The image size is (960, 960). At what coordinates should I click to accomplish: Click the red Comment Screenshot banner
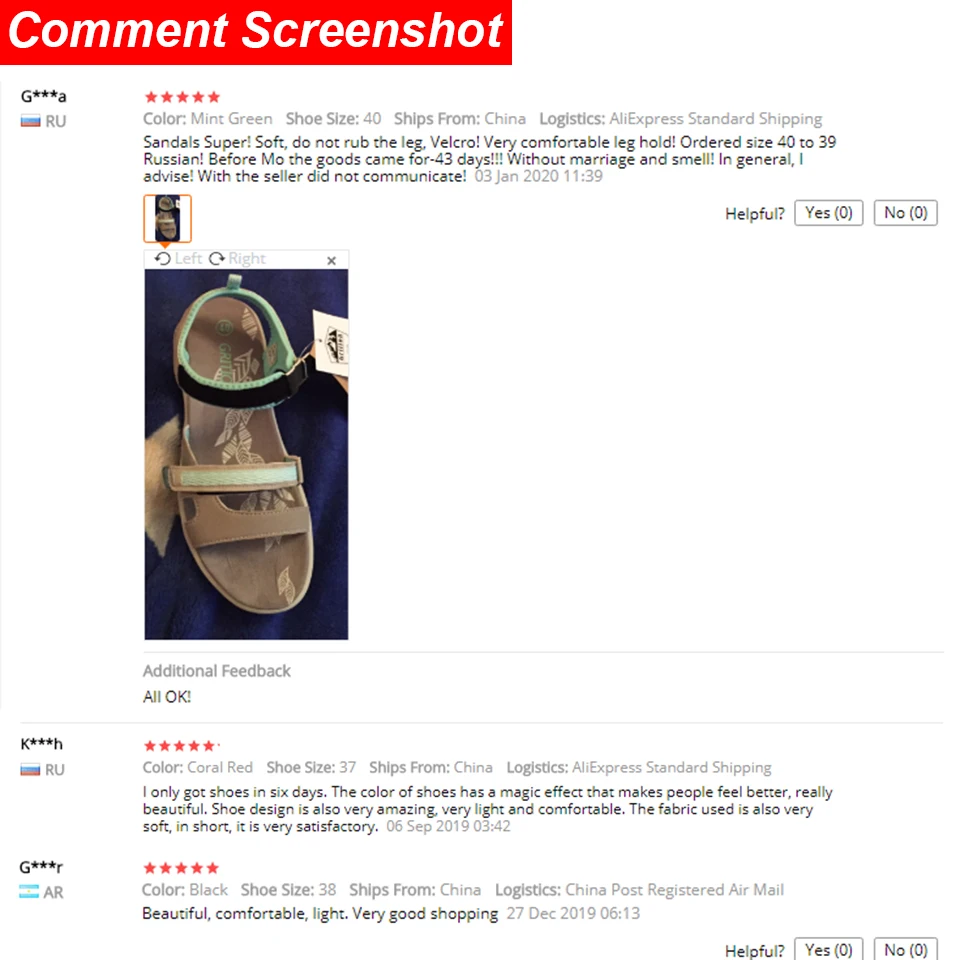pos(255,32)
